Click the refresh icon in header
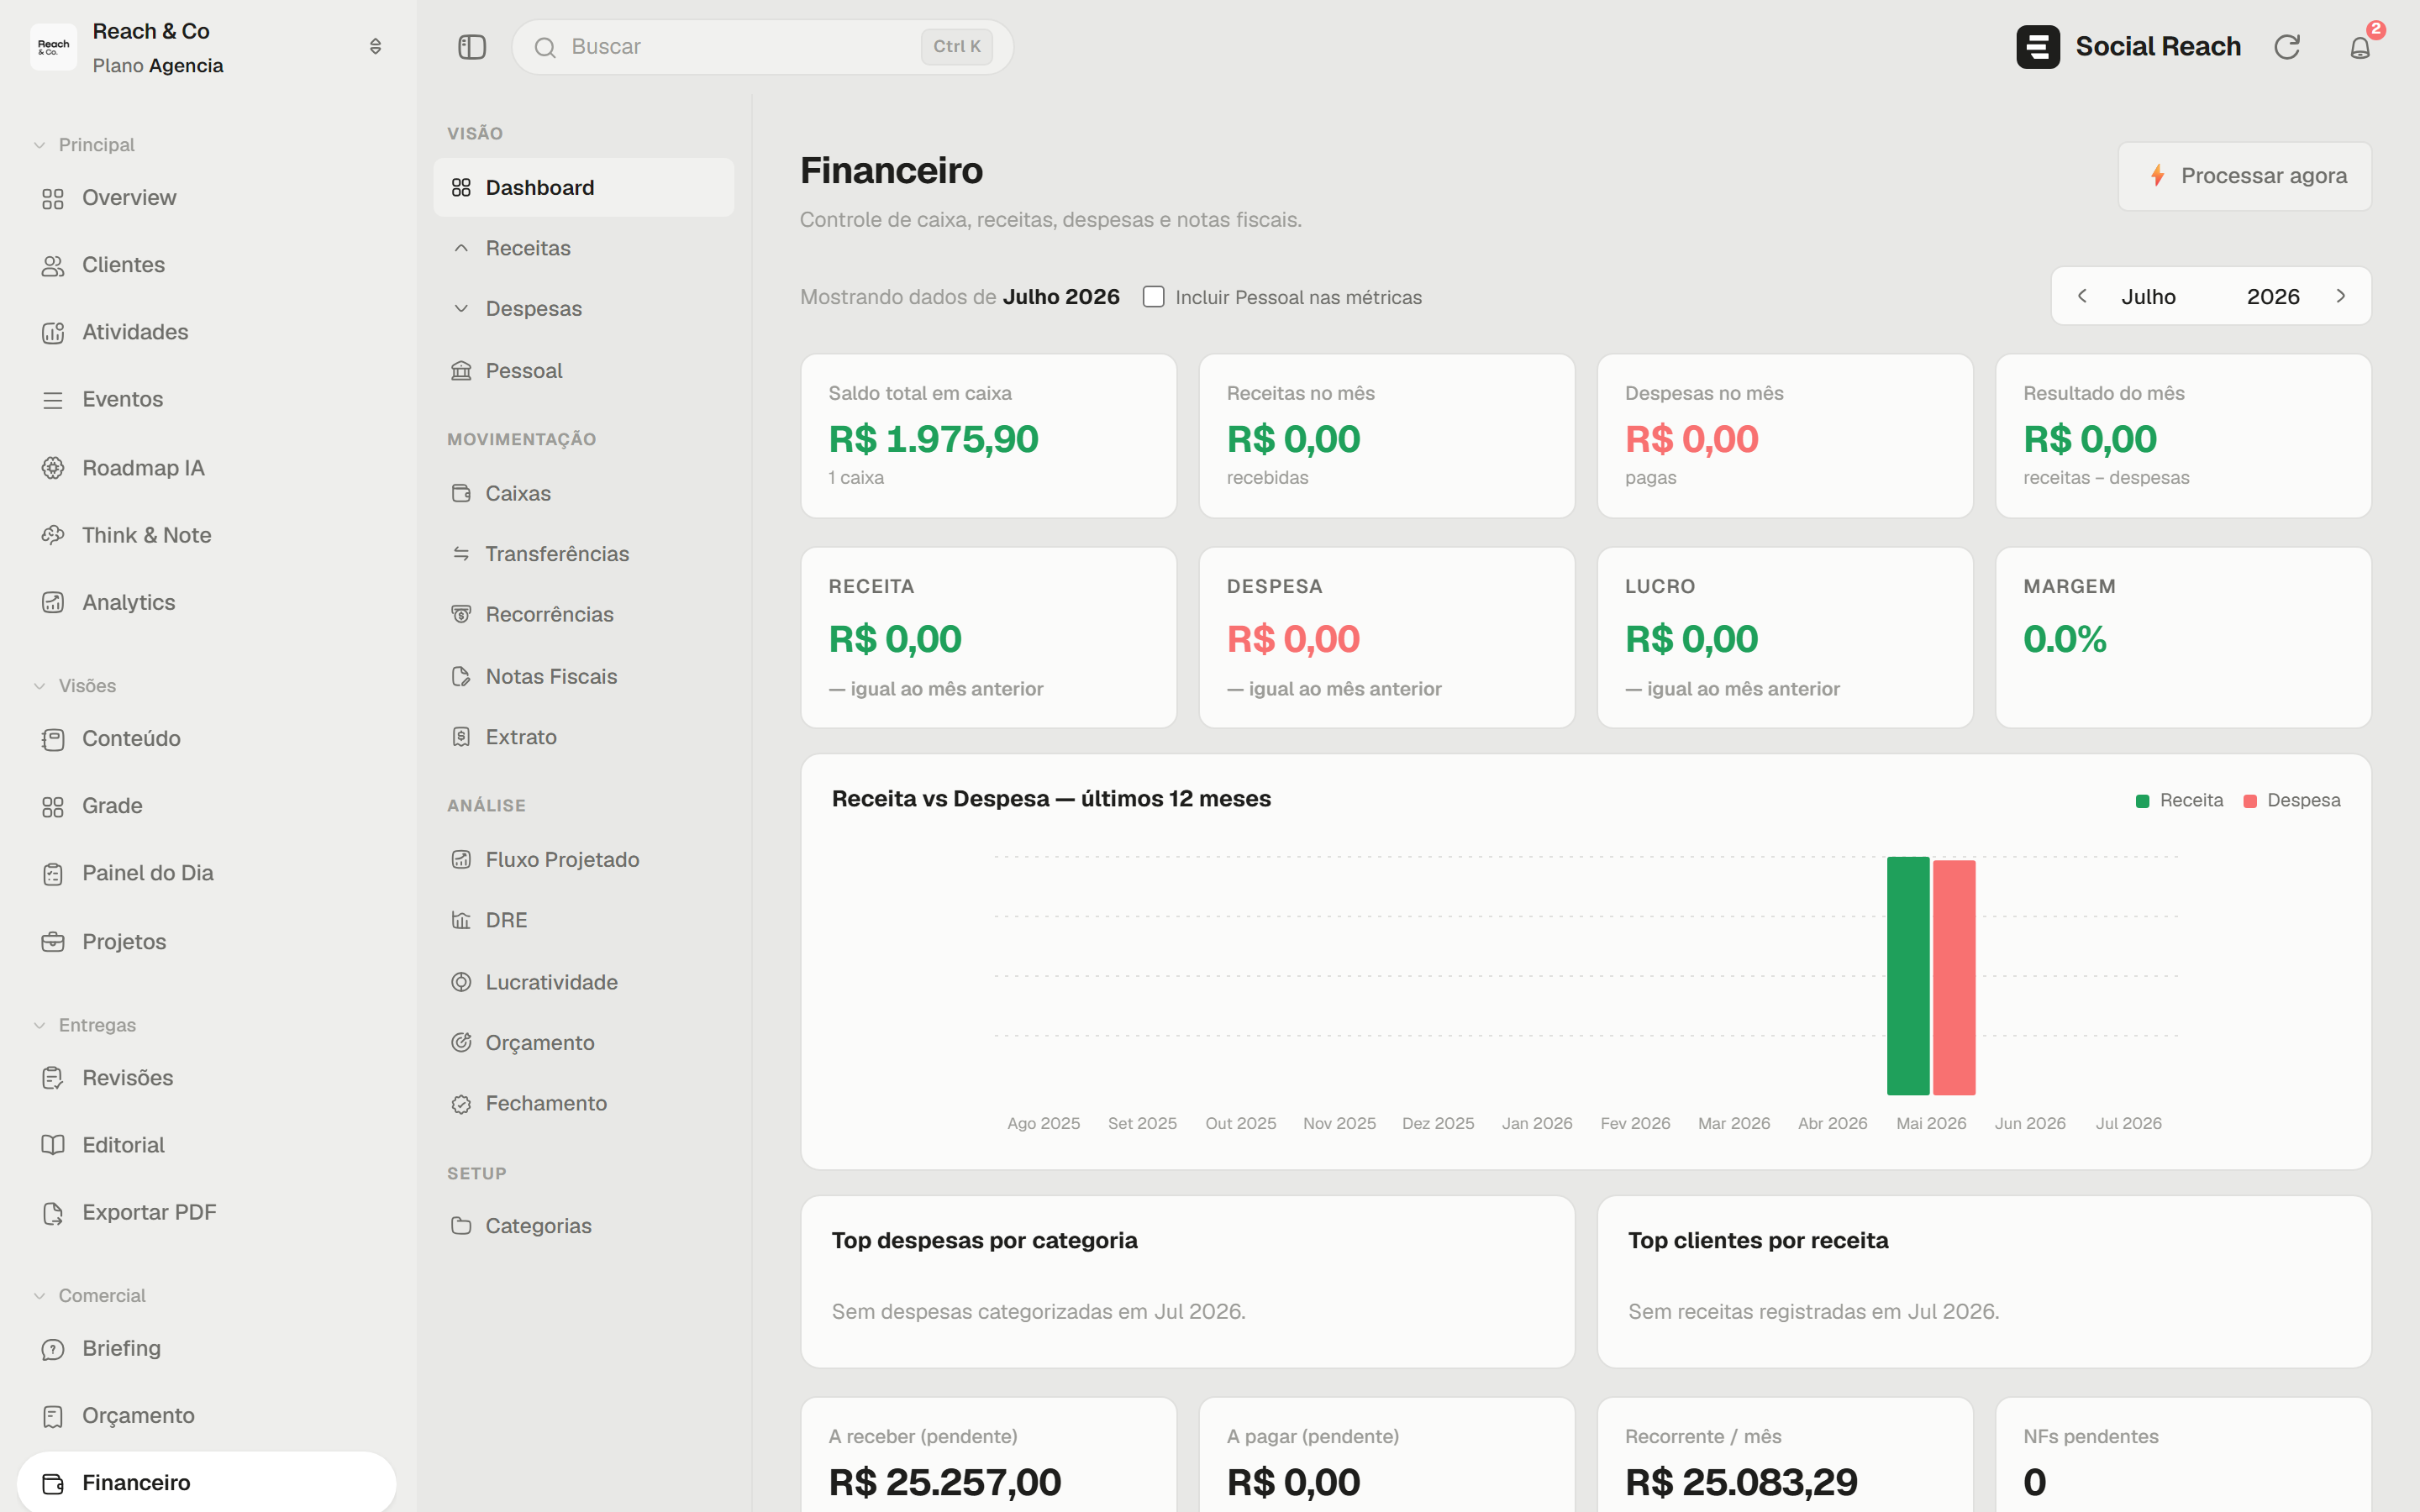The height and width of the screenshot is (1512, 2420). click(2287, 47)
